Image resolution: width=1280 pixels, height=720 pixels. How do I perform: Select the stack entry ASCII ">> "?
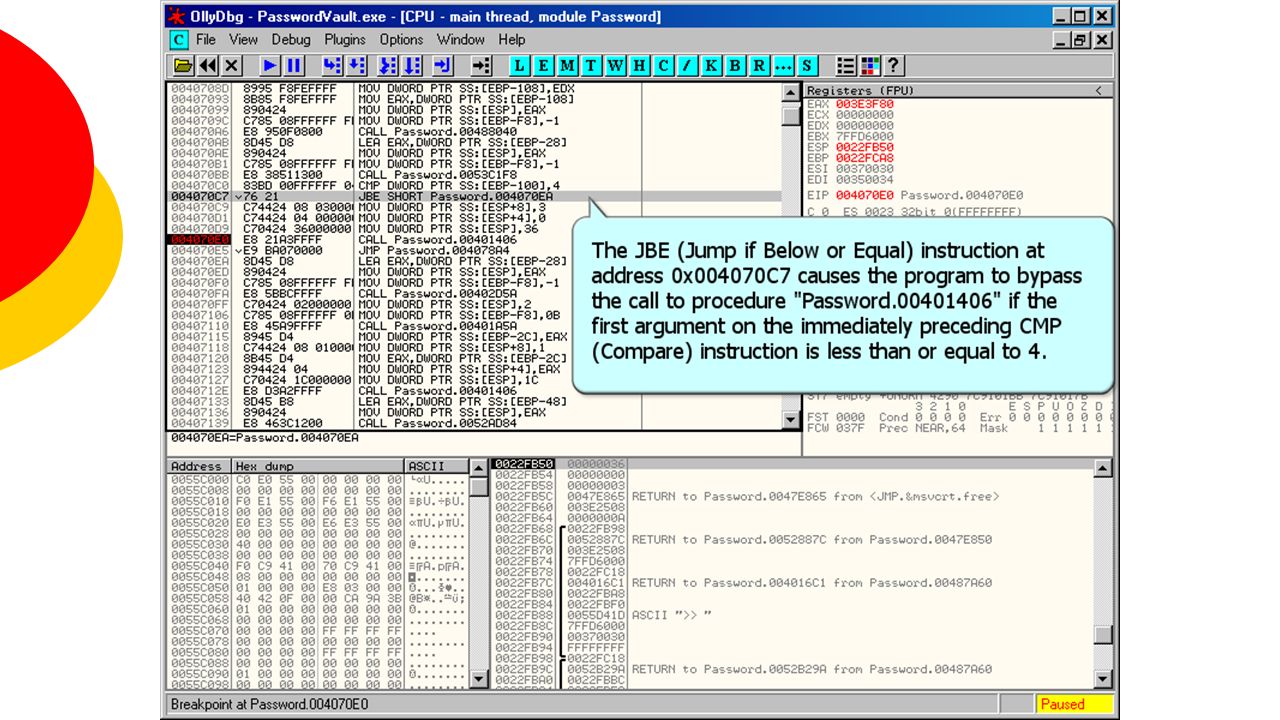point(671,614)
